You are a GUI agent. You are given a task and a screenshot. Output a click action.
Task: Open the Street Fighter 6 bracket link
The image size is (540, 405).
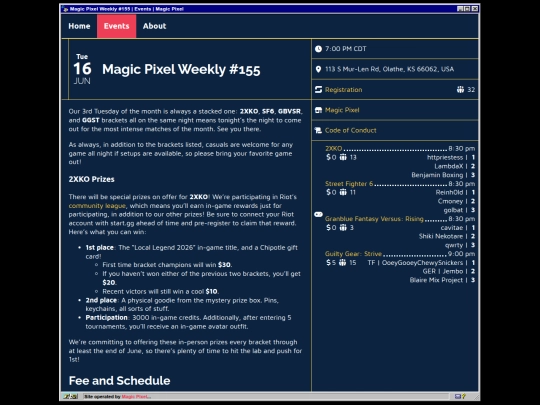[x=349, y=184]
